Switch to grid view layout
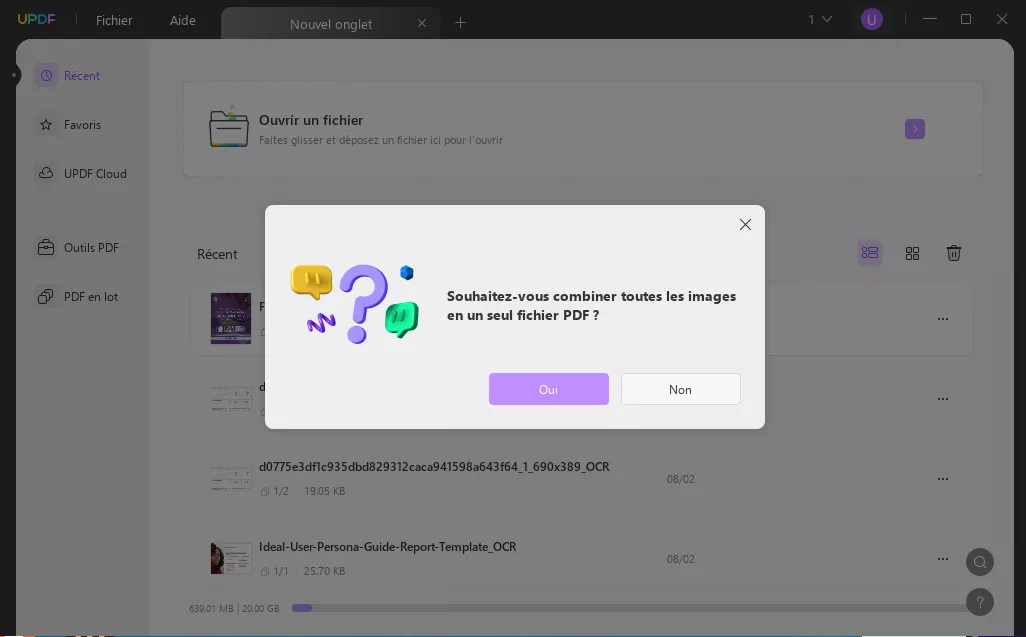The width and height of the screenshot is (1026, 637). (x=912, y=253)
